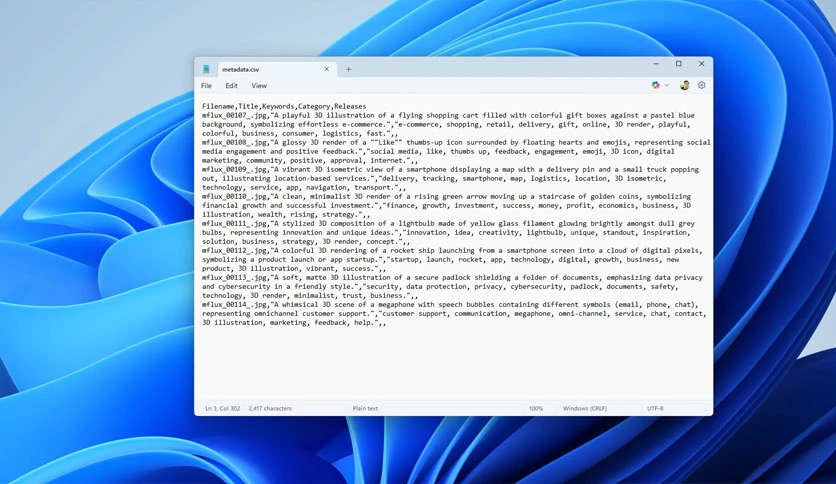Open Notepad settings gear
This screenshot has height=484, width=836.
point(702,85)
